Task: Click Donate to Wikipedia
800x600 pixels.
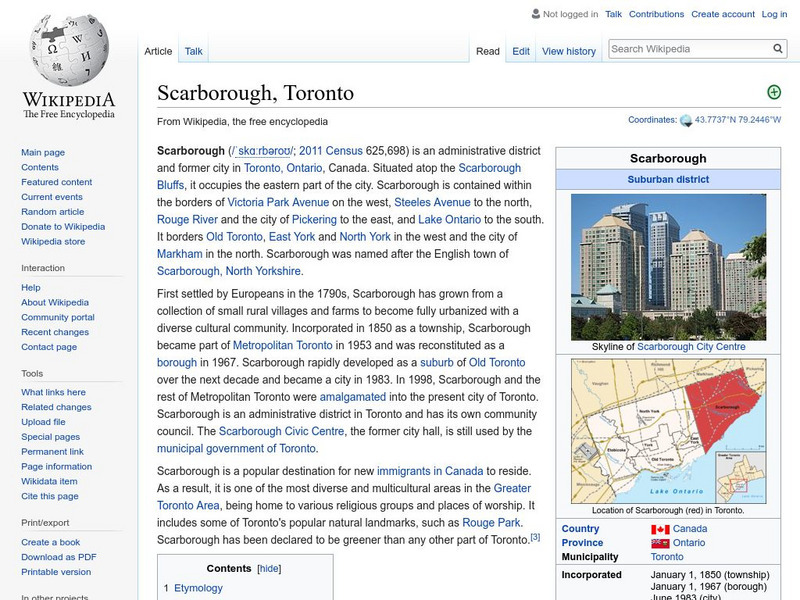Action: (x=63, y=227)
